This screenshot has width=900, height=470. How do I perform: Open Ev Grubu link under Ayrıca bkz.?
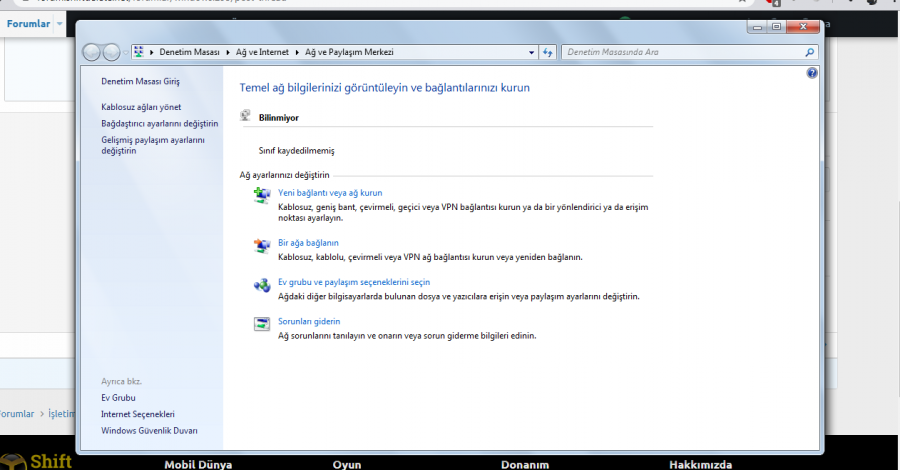pos(118,398)
